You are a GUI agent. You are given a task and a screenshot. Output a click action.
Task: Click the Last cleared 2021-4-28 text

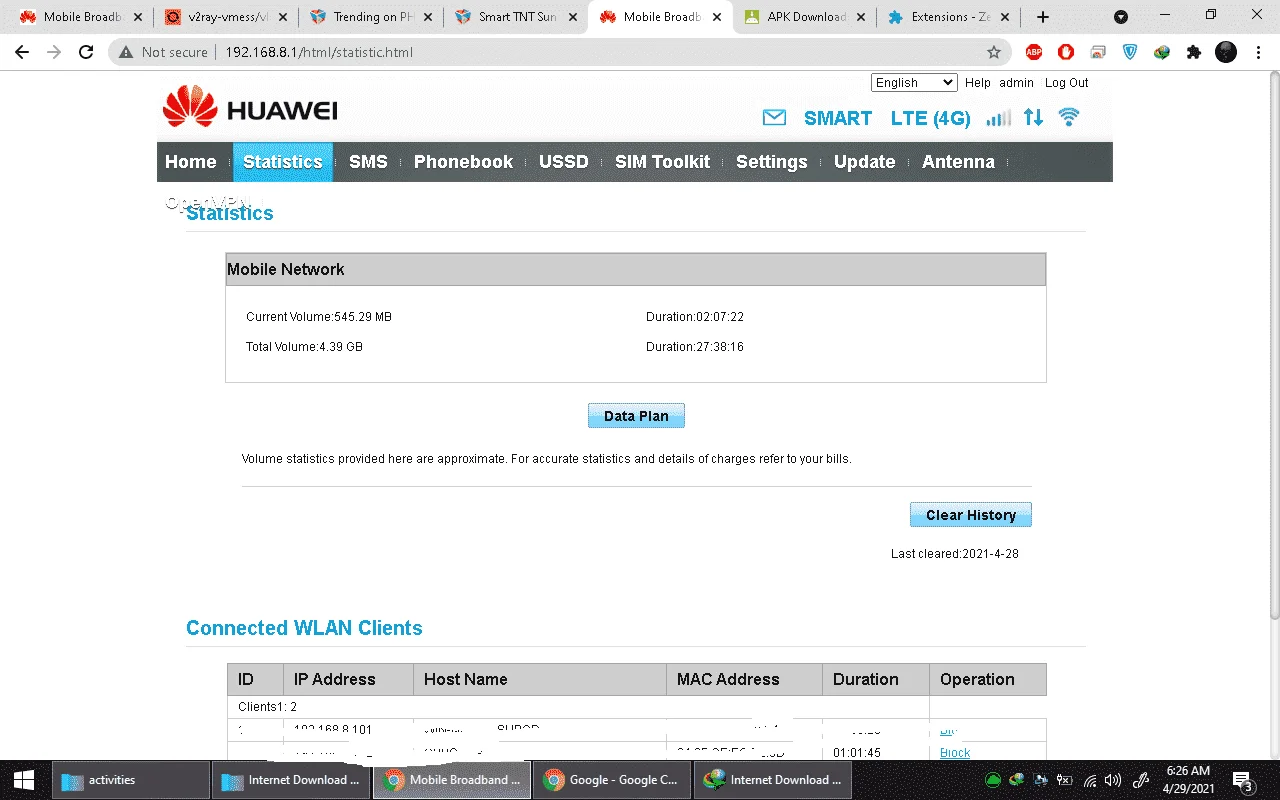[955, 554]
